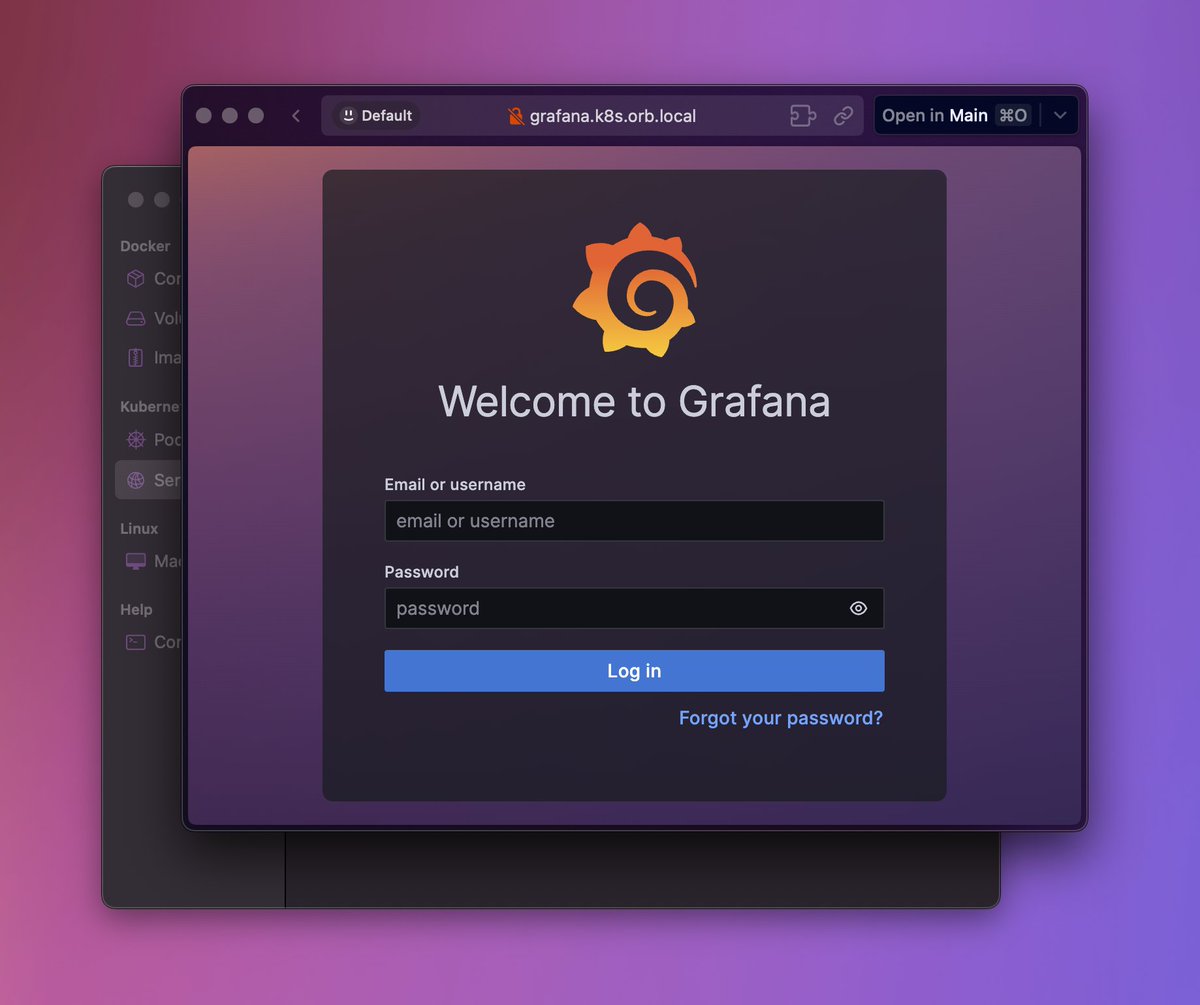The image size is (1200, 1005).
Task: Open Images in OrbStack sidebar behind
Action: [152, 357]
